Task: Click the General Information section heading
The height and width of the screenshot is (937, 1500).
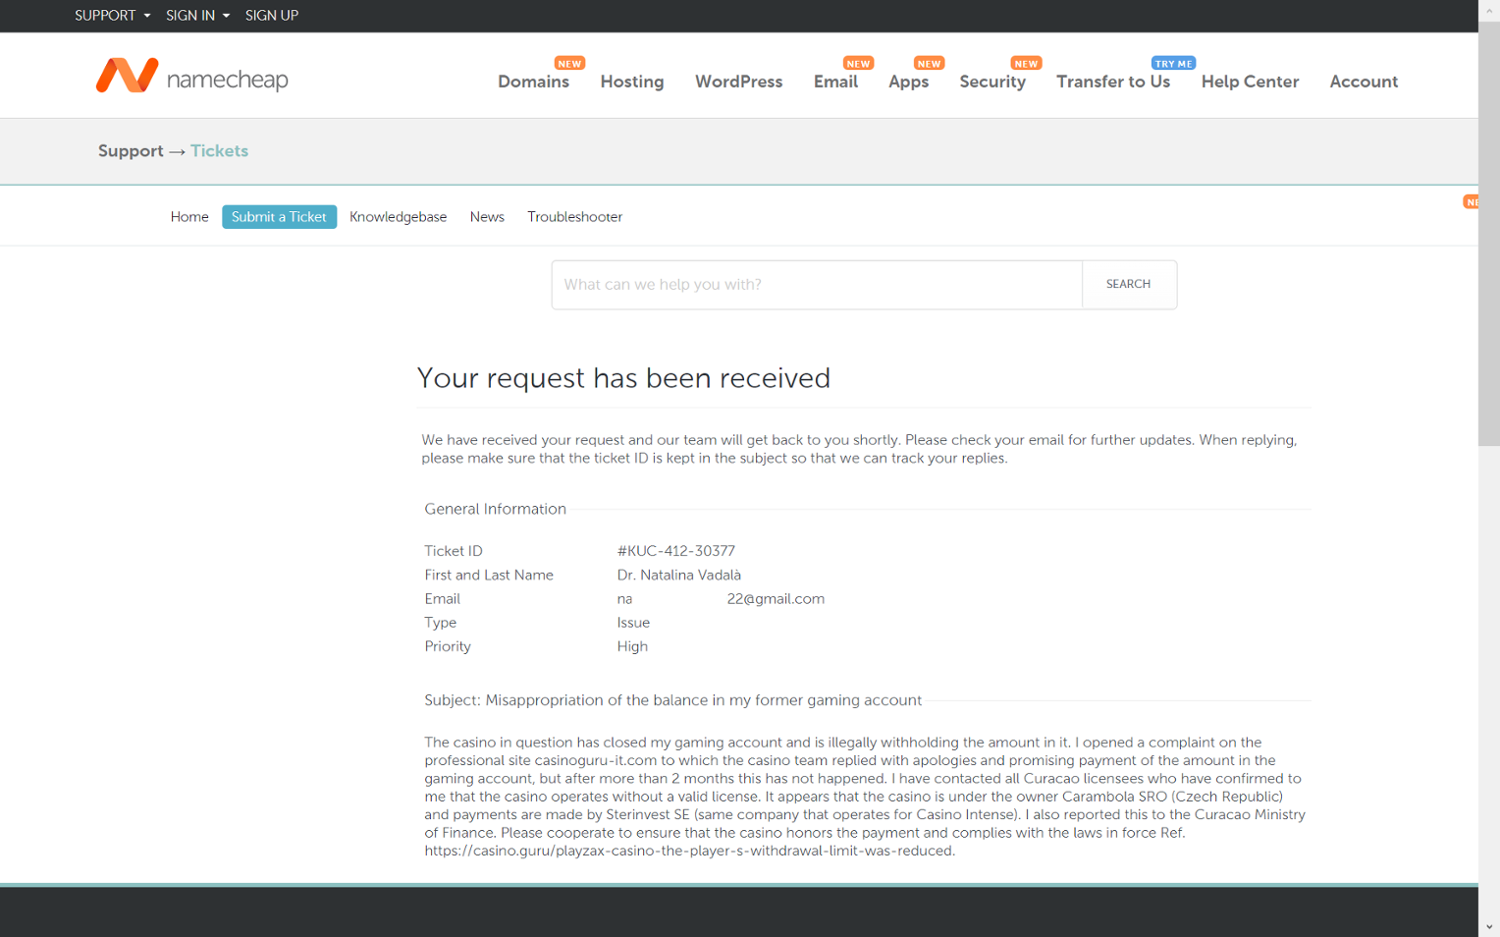Action: point(495,509)
